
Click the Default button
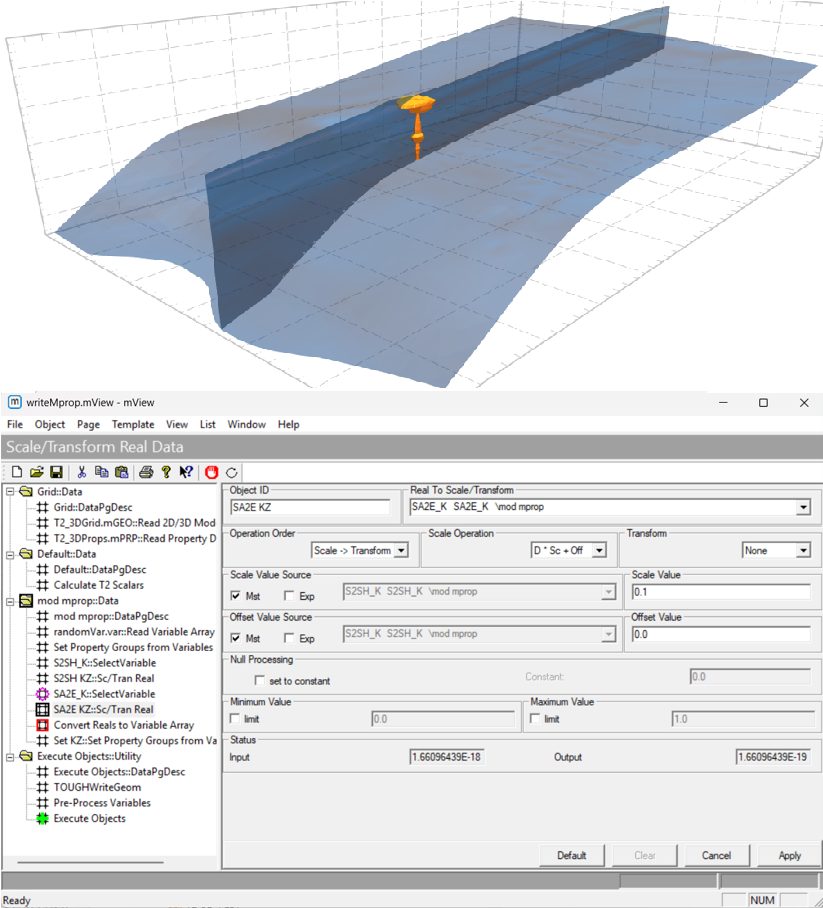pos(572,855)
